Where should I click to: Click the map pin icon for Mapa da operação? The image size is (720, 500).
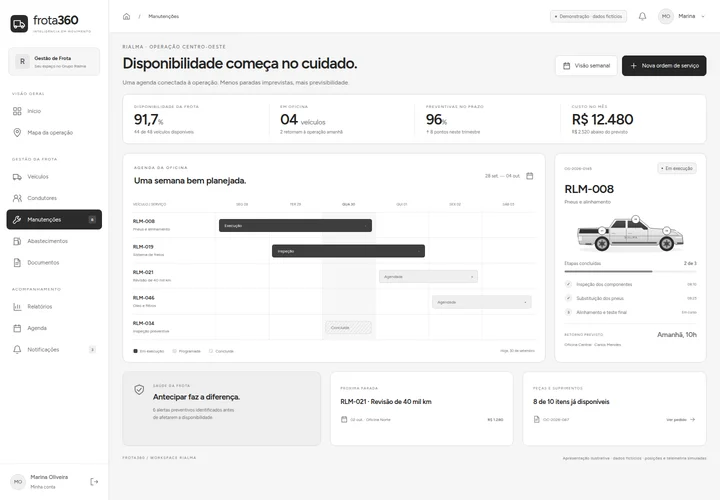coord(17,133)
